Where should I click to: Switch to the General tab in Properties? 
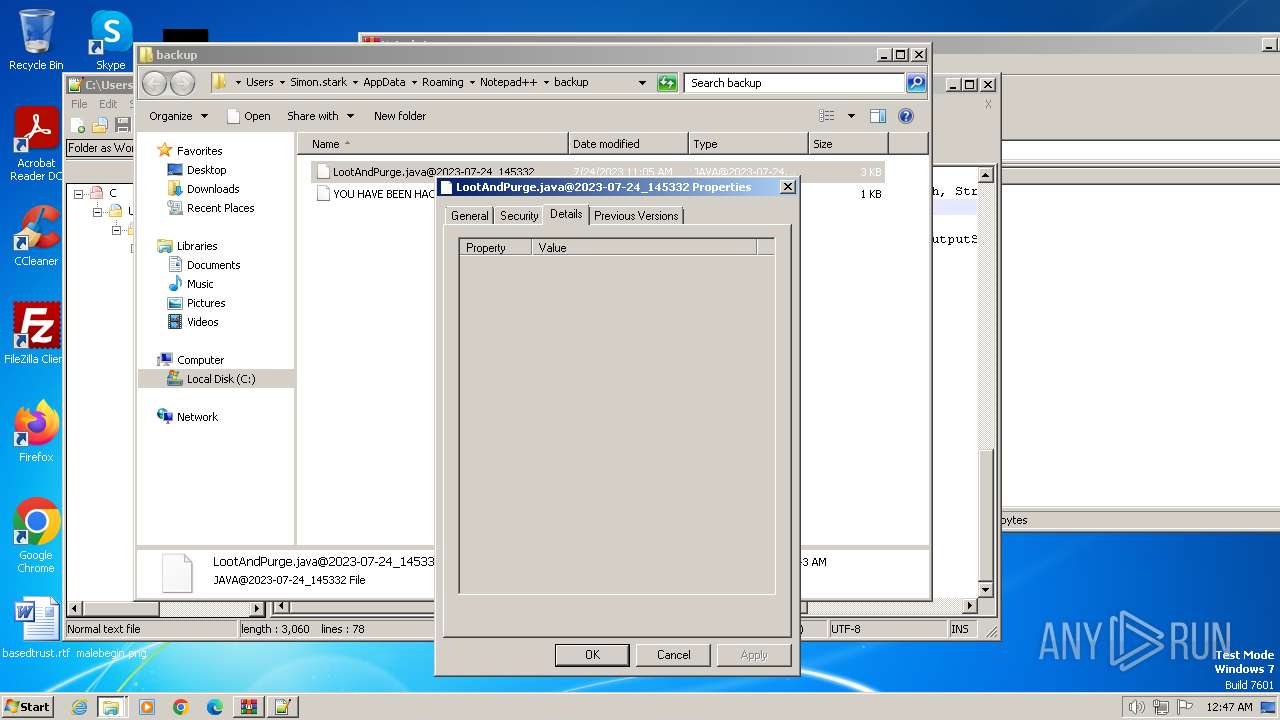click(469, 216)
